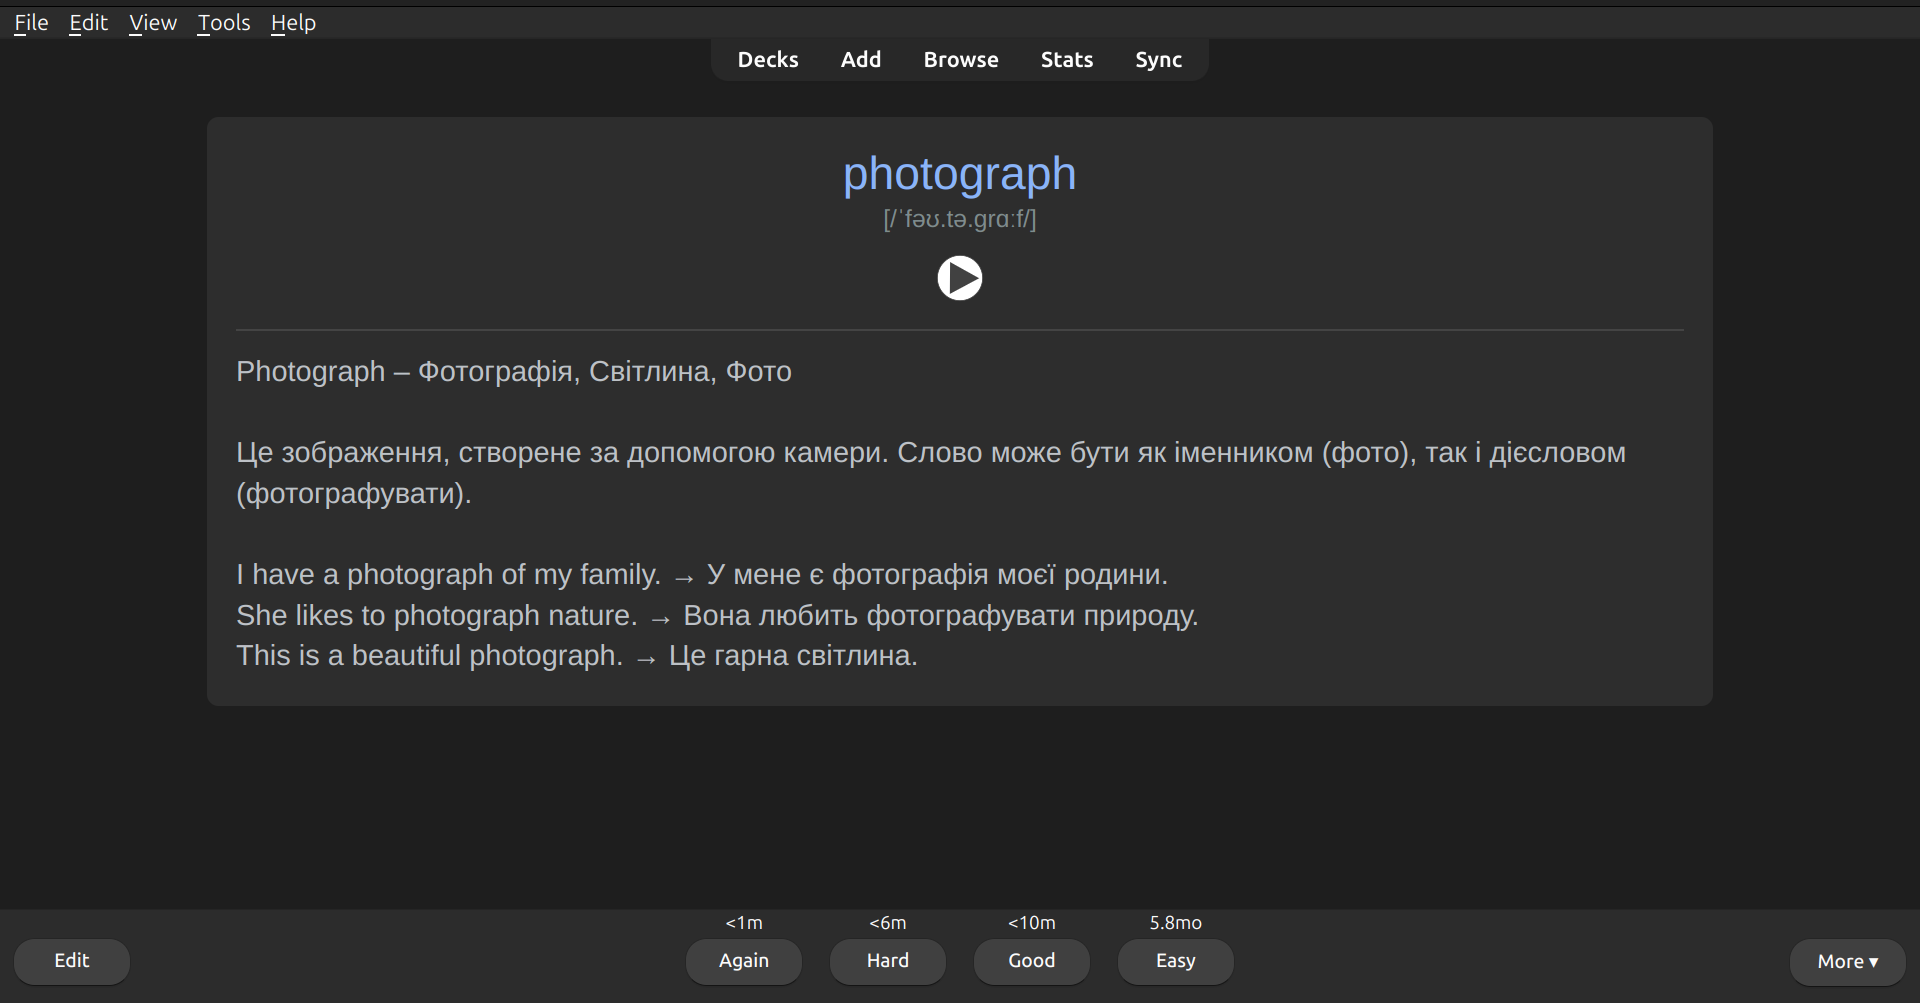Click the blue "photograph" heading word
Screen dimensions: 1920x1003
[959, 174]
